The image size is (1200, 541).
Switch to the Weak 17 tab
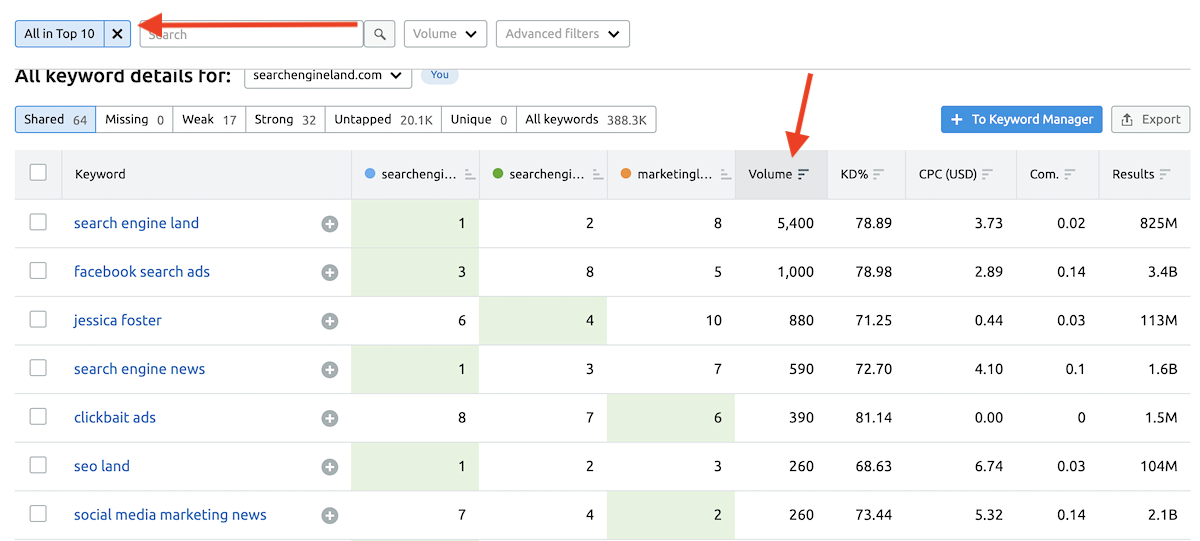click(x=209, y=120)
